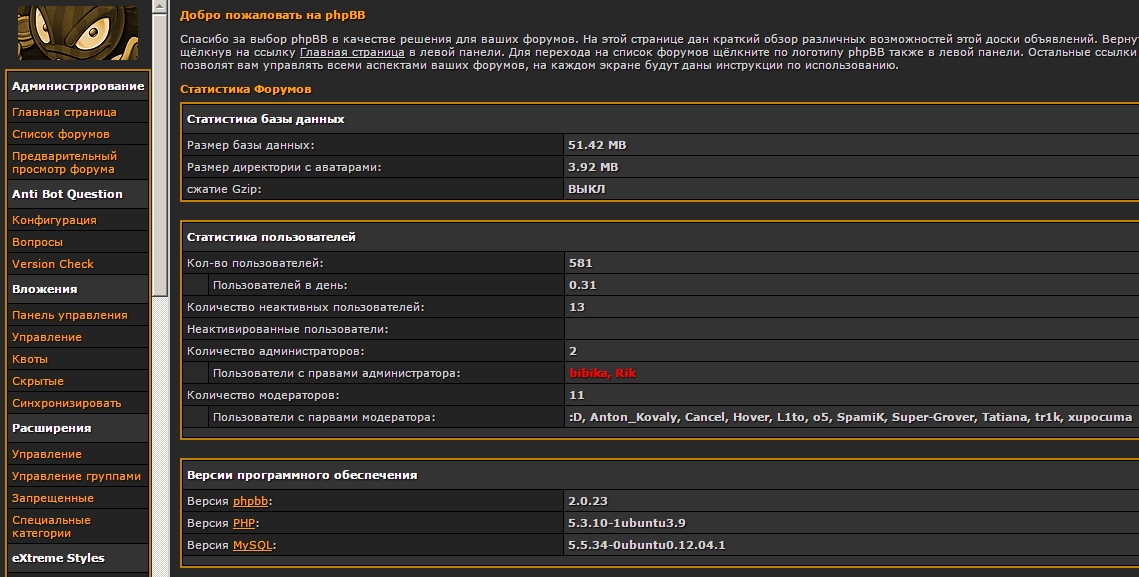Open Управление группами under Расширения

point(77,476)
